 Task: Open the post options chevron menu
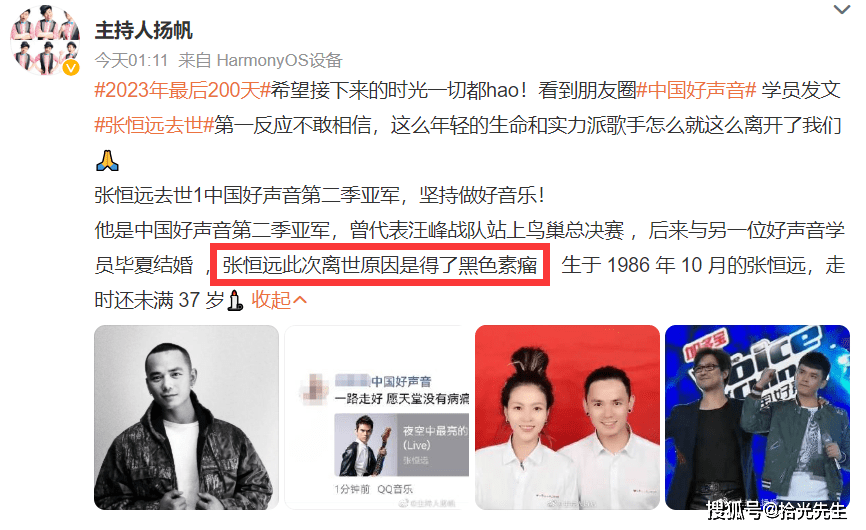[x=842, y=9]
